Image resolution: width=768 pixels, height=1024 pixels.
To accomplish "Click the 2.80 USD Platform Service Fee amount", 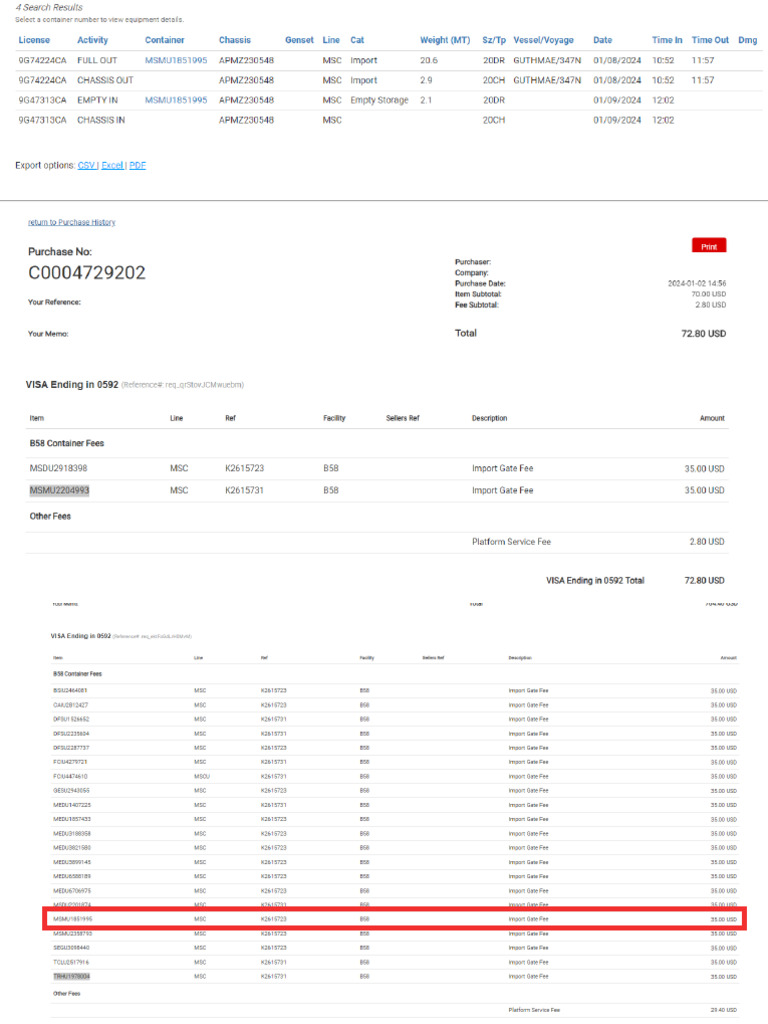I will [707, 541].
